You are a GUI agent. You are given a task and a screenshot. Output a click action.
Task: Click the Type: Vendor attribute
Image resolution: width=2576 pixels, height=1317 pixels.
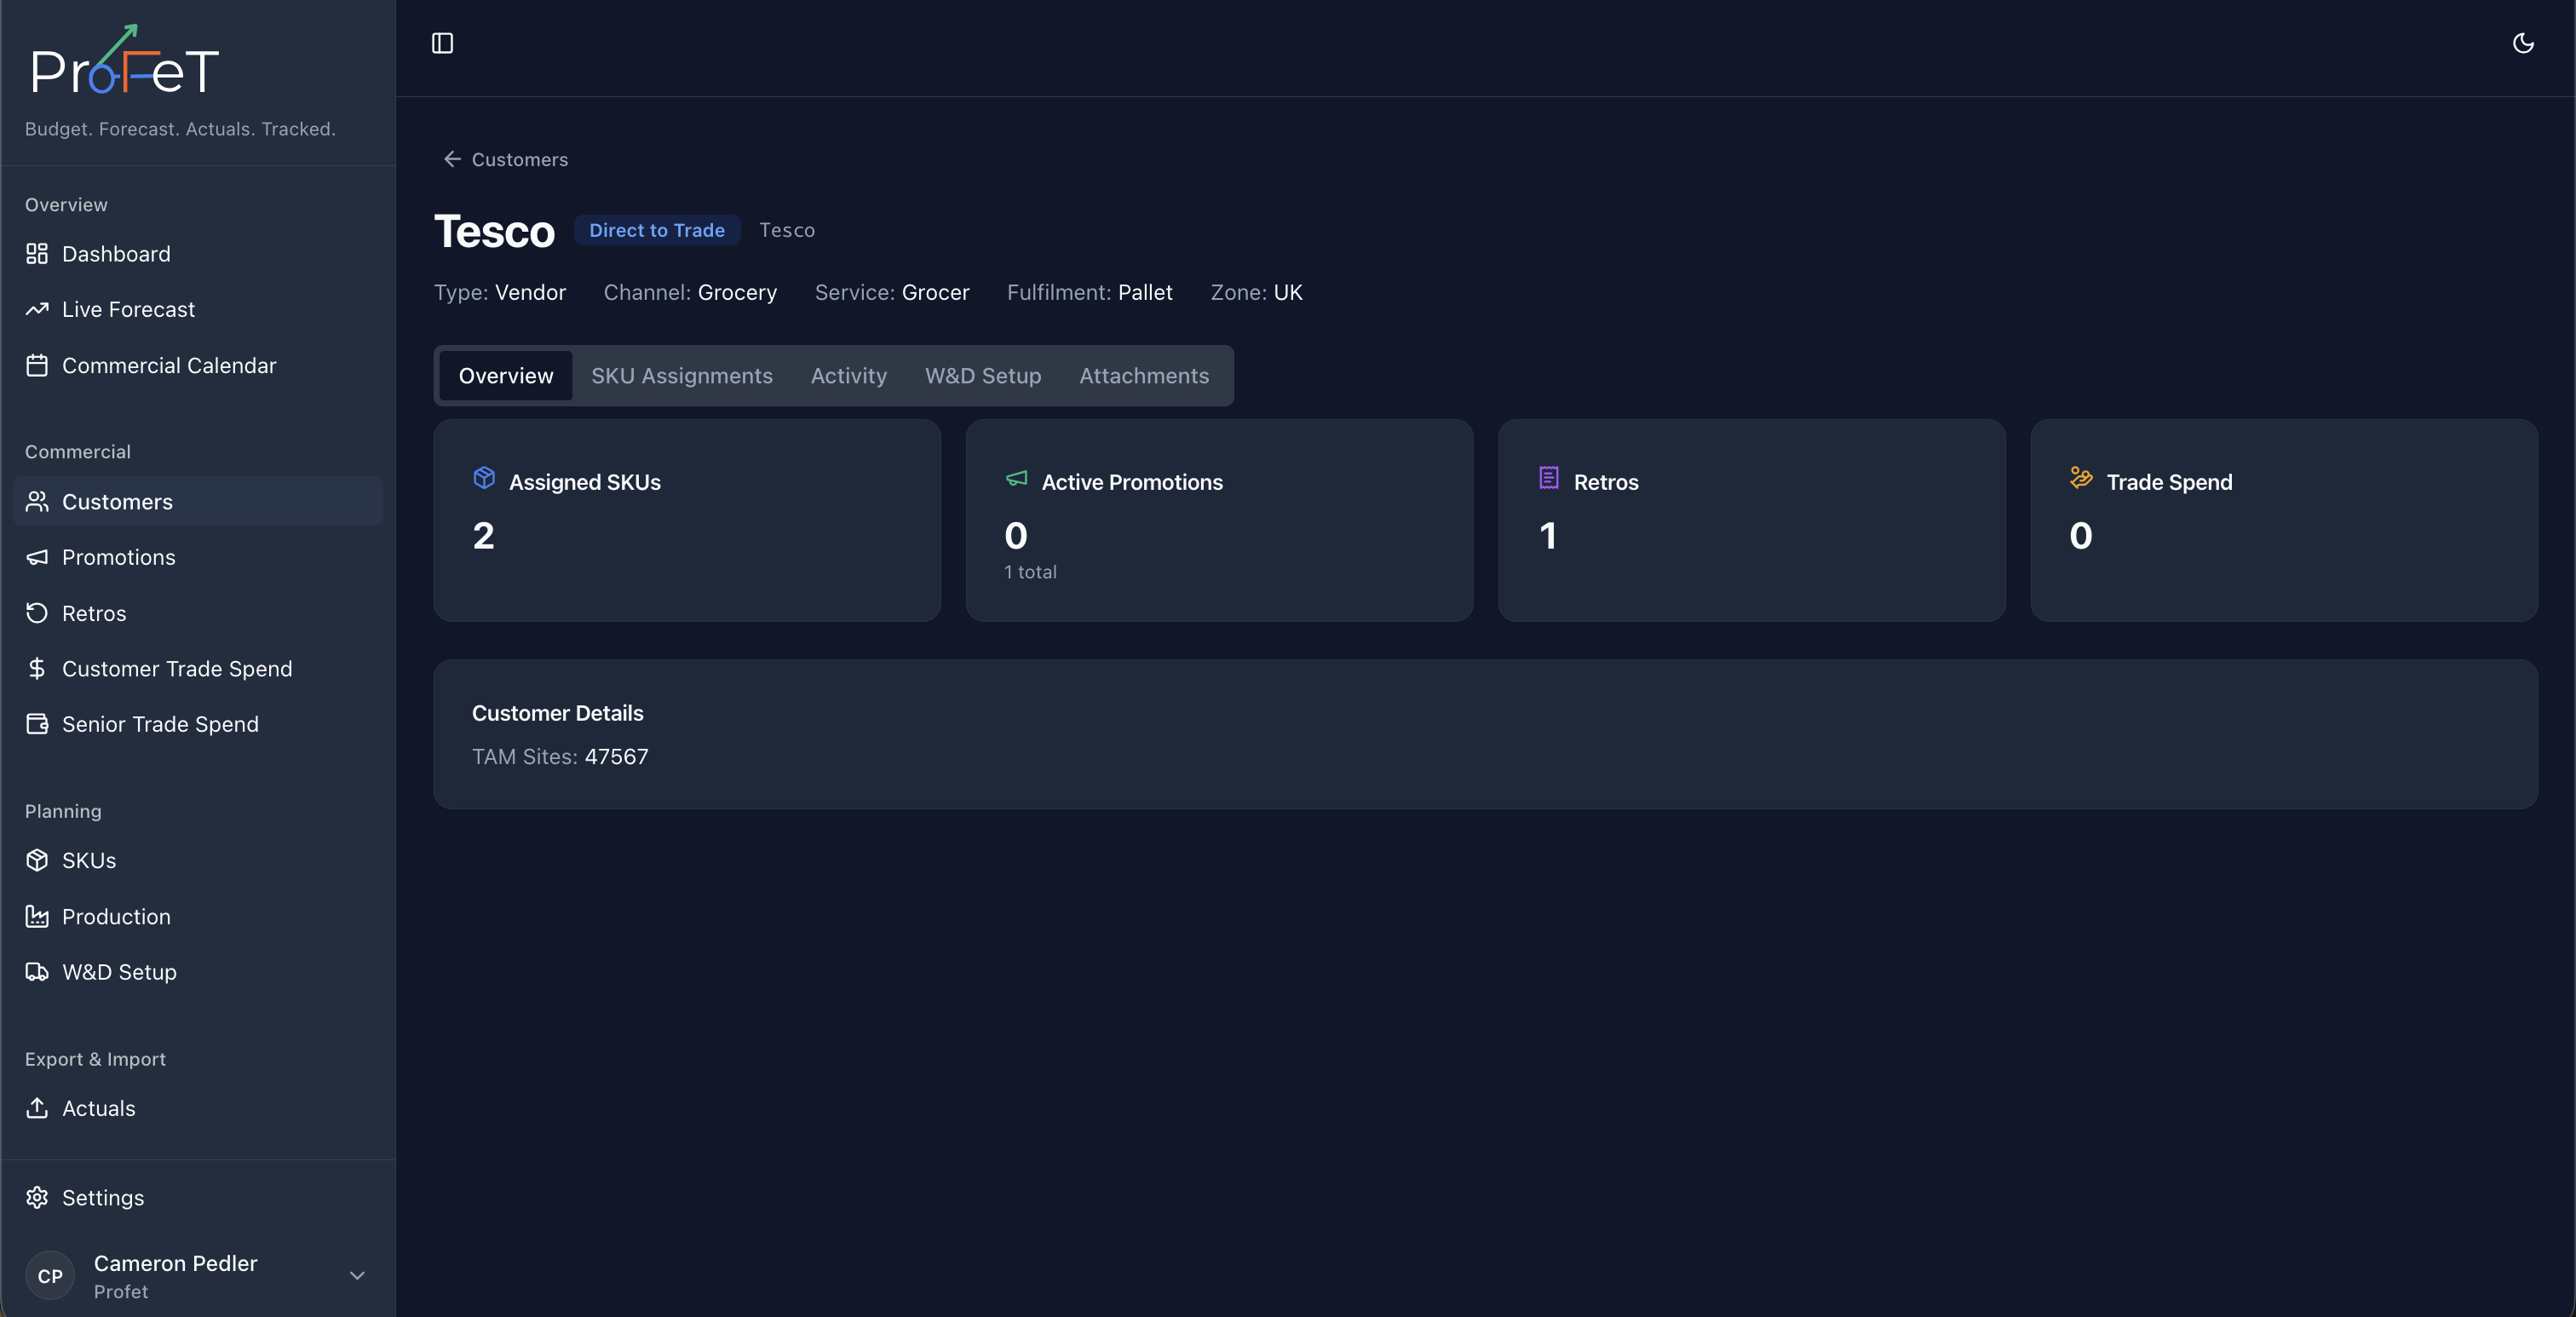click(x=500, y=292)
